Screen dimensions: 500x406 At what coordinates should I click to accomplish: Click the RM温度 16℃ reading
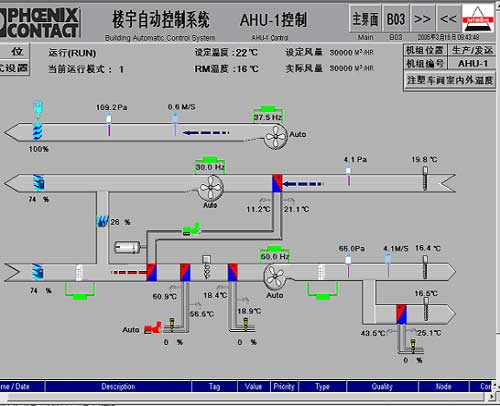pos(248,69)
